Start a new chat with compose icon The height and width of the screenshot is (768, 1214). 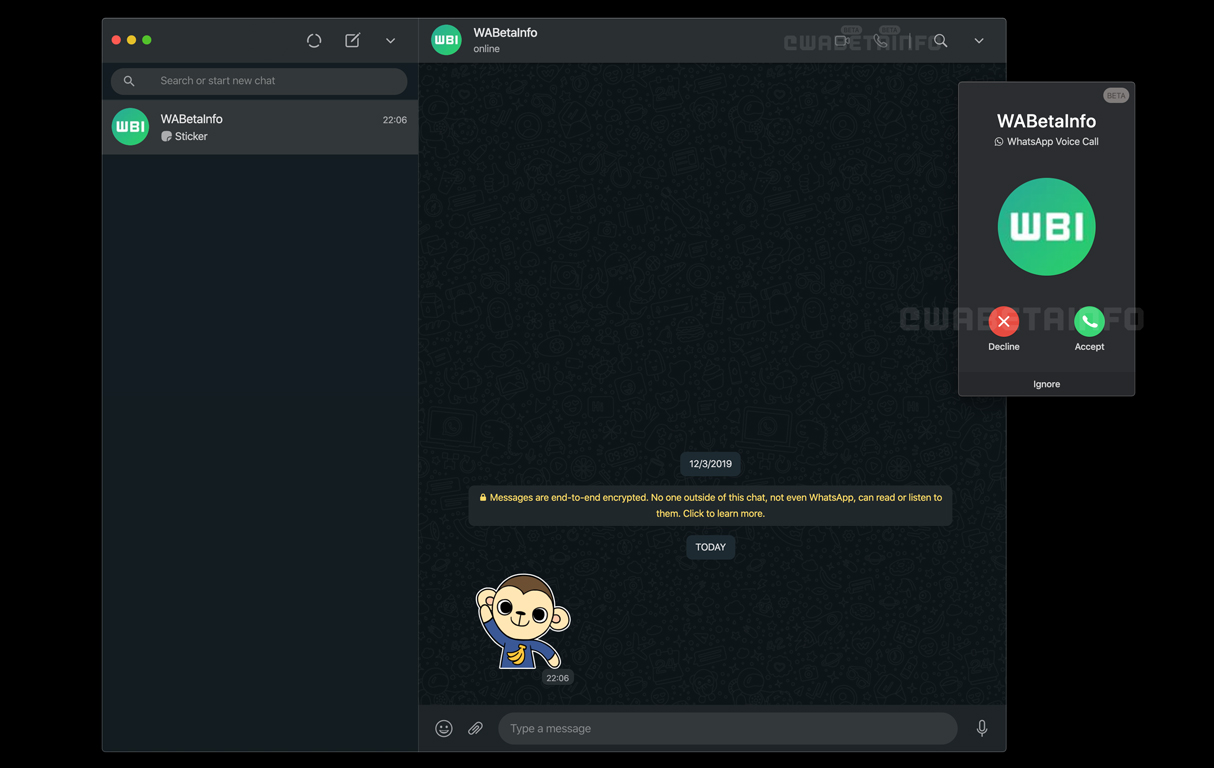(x=353, y=41)
